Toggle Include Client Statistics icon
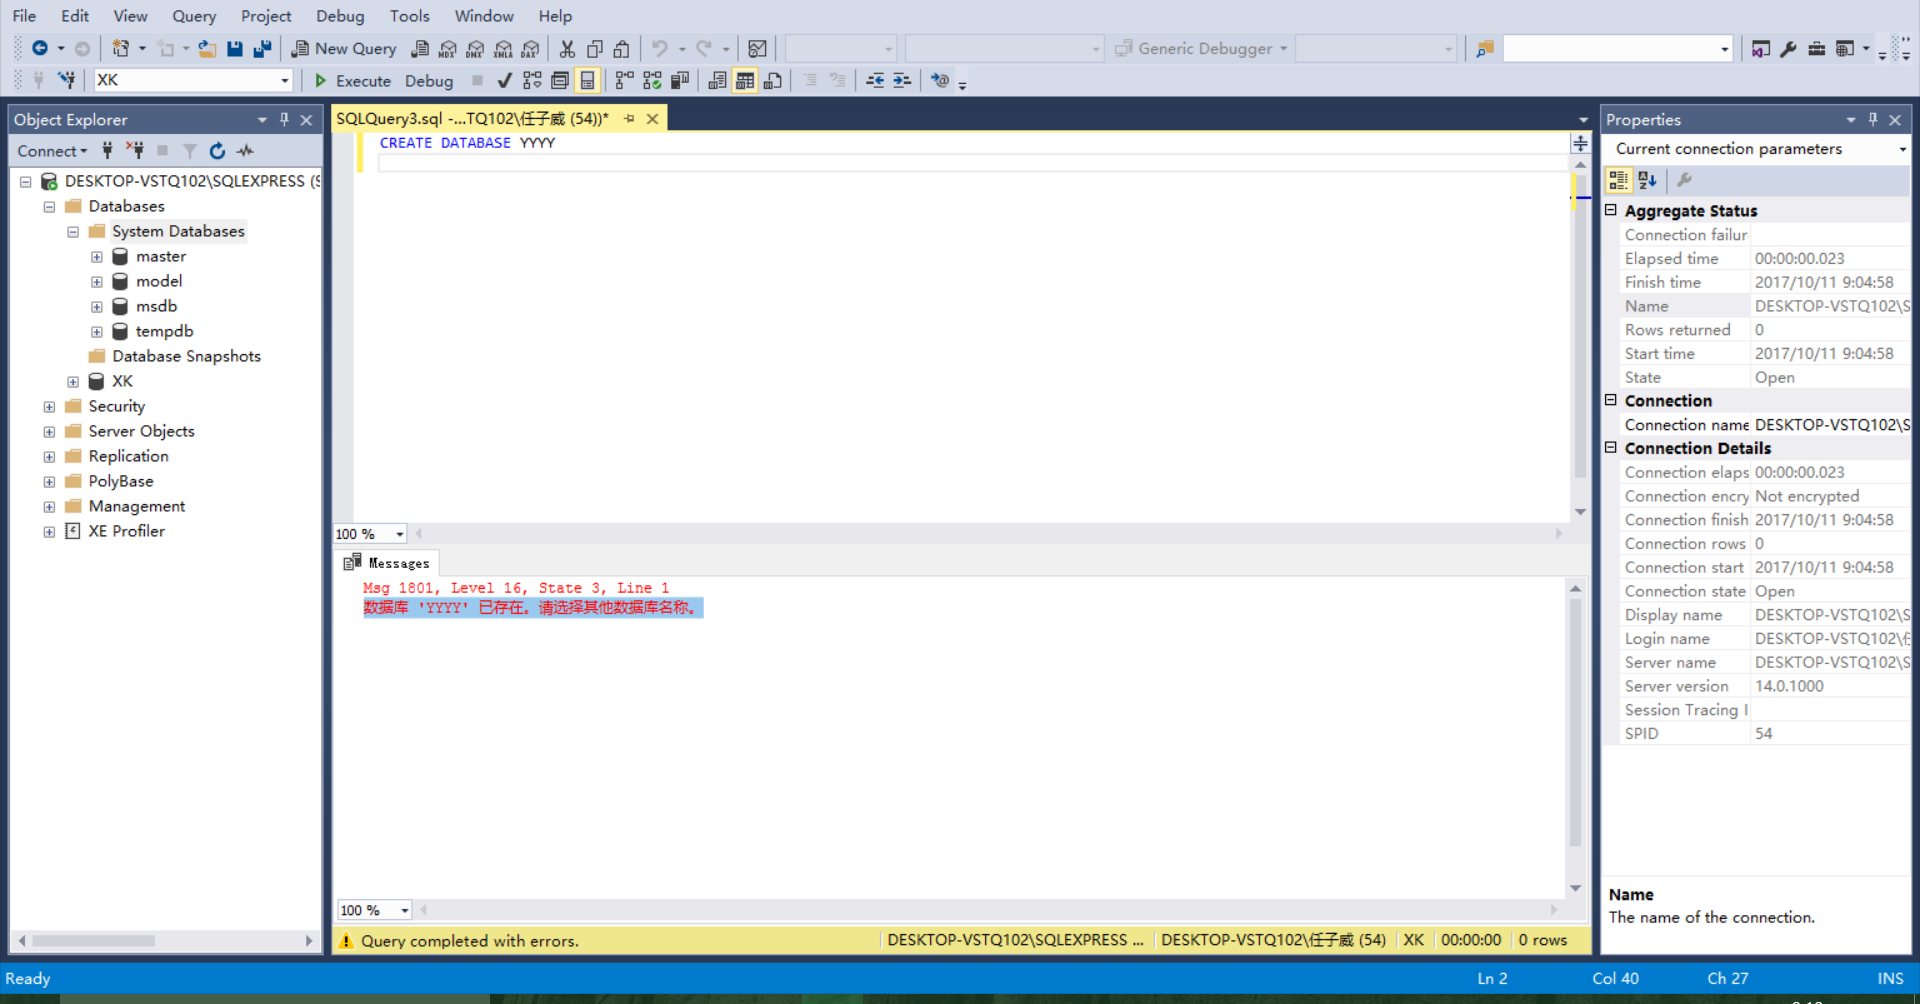 click(680, 80)
